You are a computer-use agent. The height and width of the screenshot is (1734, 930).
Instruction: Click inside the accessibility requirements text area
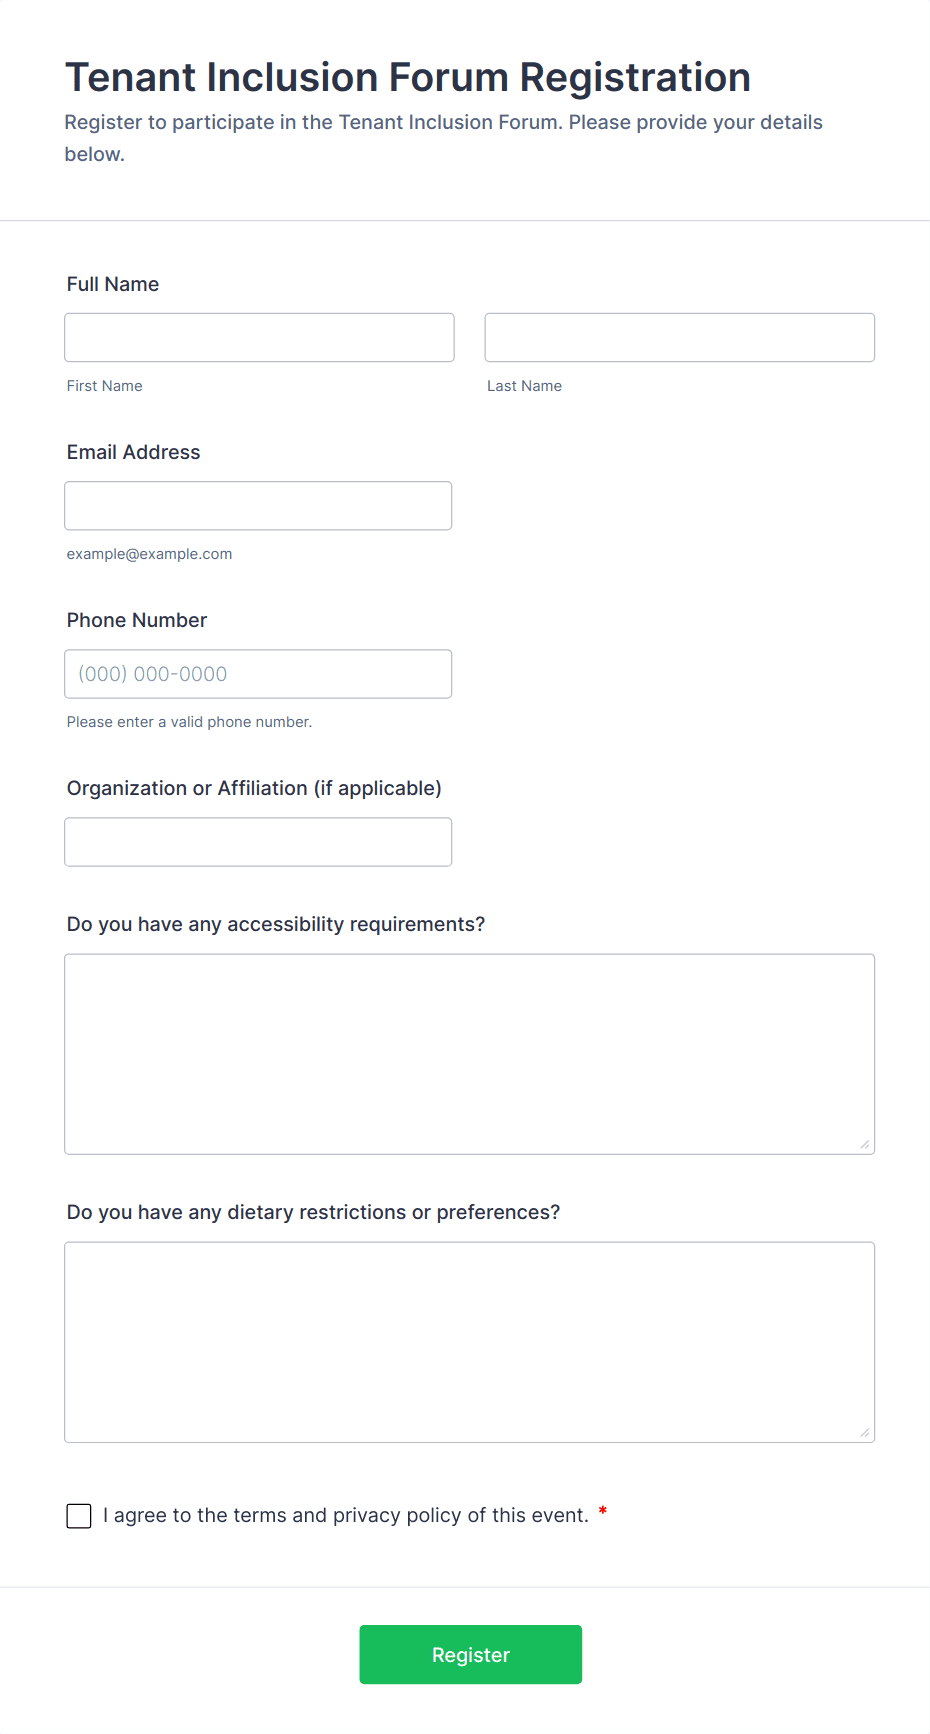click(470, 1054)
